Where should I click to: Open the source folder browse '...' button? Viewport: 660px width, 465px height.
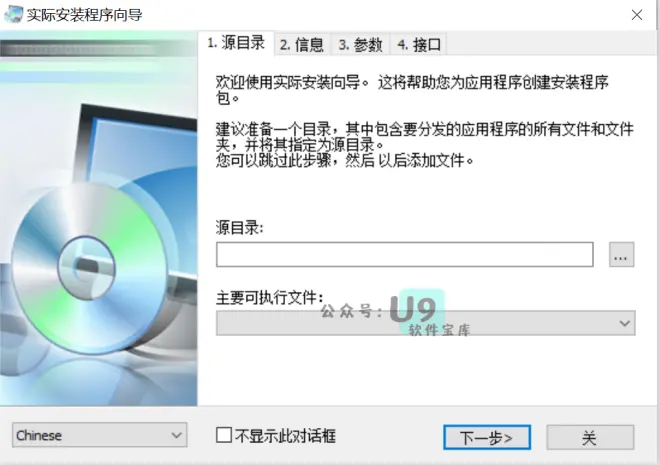click(x=621, y=255)
